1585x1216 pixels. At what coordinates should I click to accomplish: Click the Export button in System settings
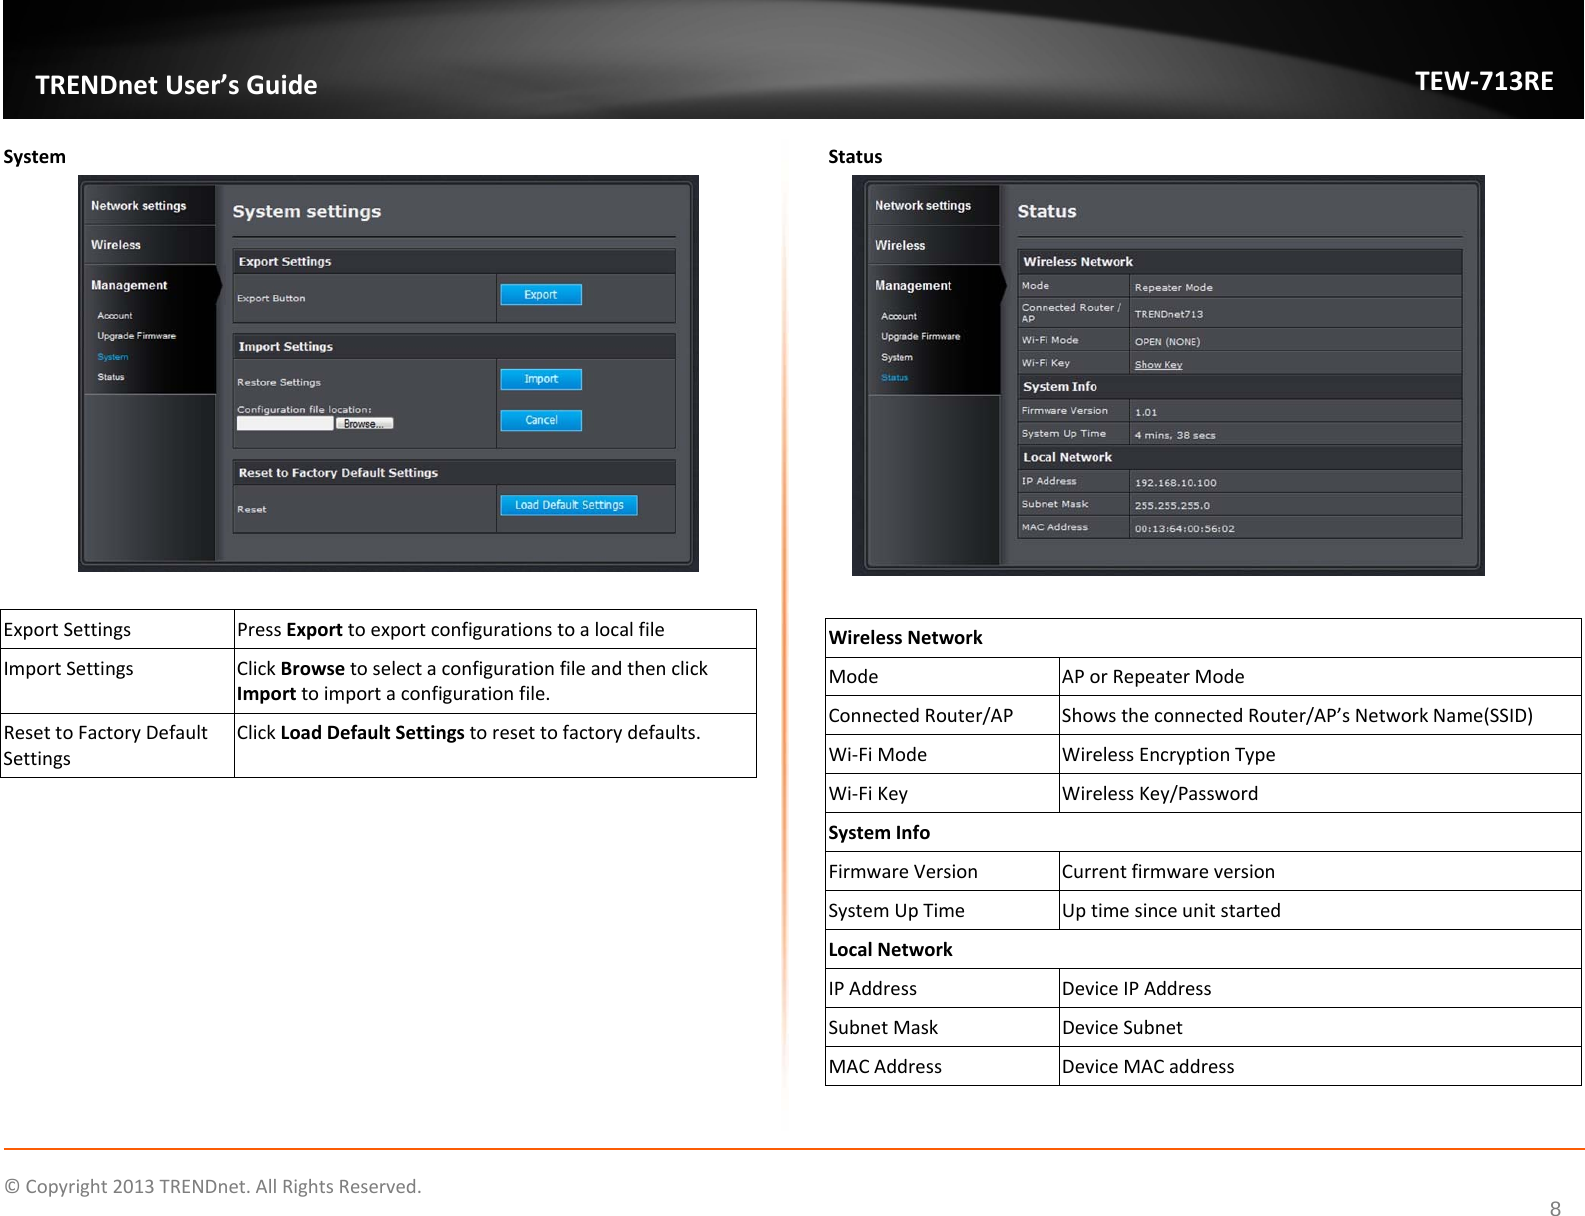click(x=540, y=295)
